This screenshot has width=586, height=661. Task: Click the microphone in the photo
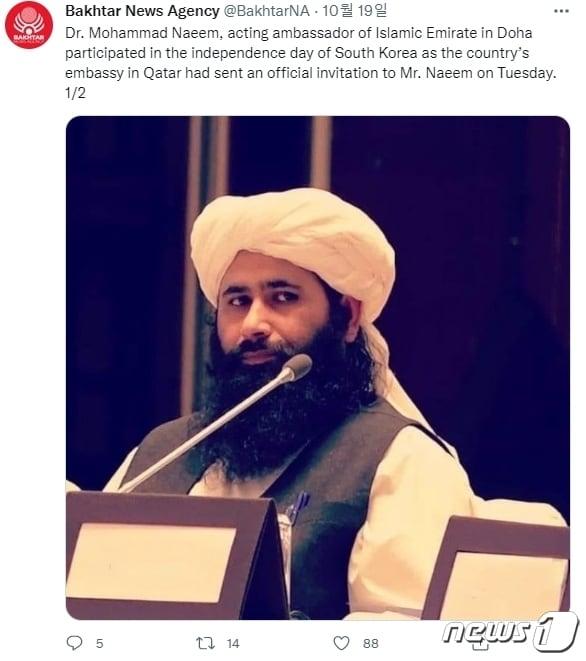[217, 423]
